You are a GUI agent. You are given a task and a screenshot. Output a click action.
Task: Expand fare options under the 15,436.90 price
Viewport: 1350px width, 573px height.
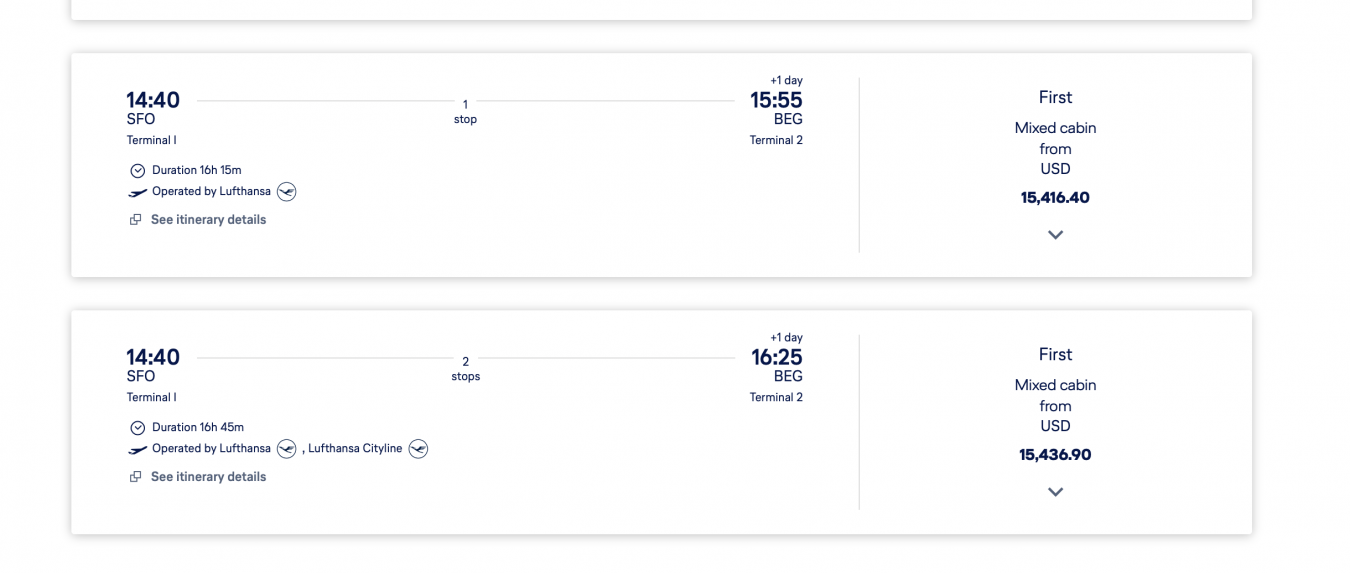pos(1055,492)
